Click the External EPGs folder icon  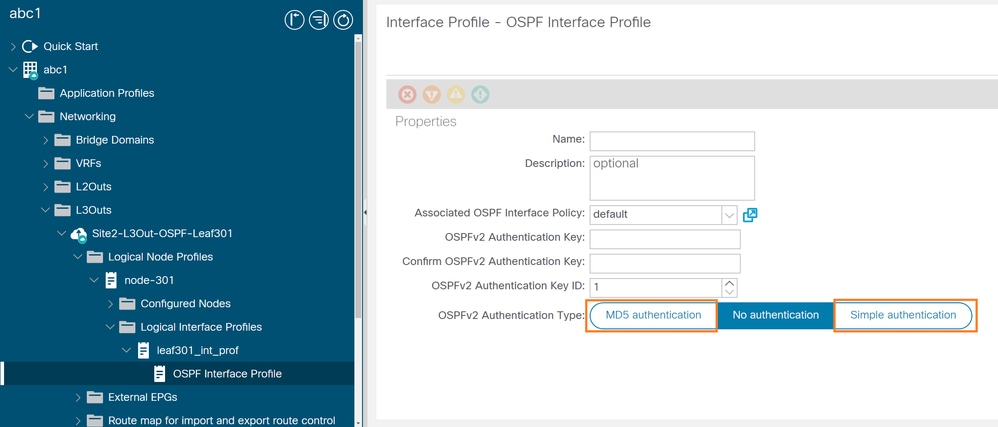click(x=95, y=398)
